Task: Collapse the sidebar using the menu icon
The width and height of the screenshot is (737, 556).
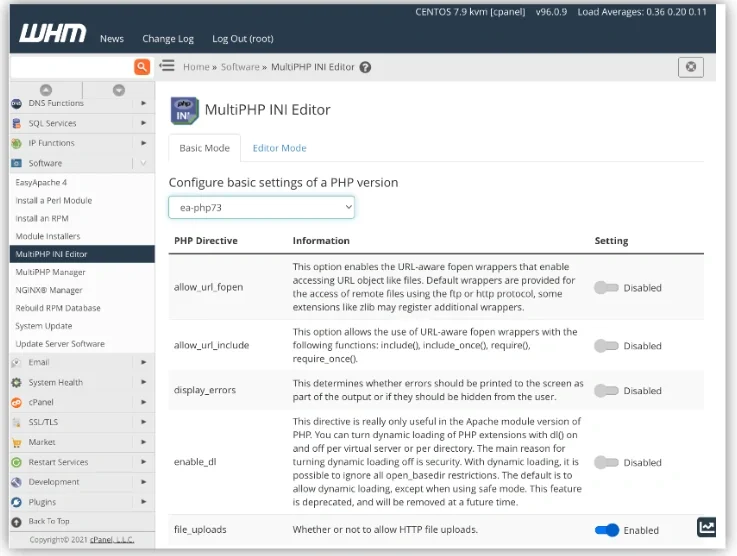Action: point(167,66)
